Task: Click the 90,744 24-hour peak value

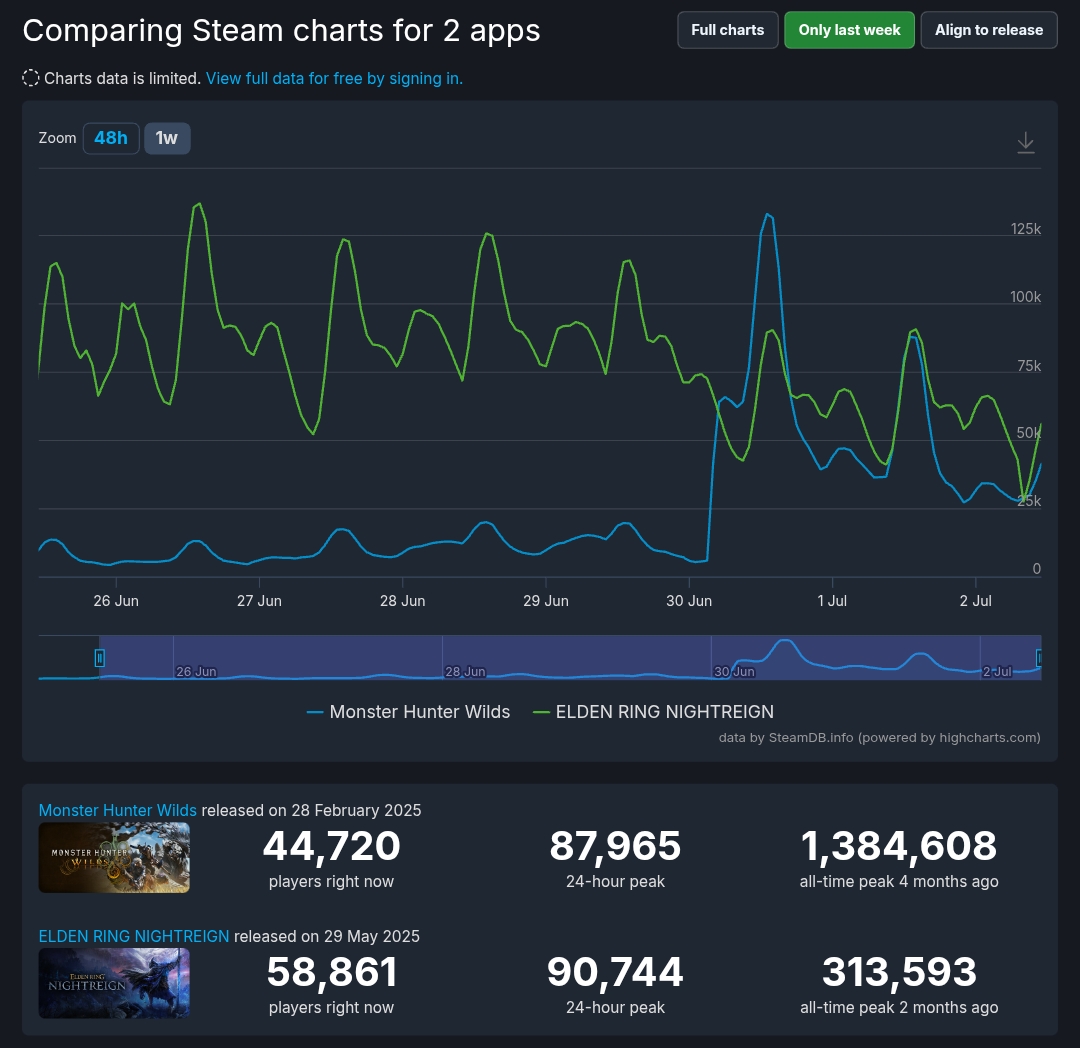Action: [x=615, y=972]
